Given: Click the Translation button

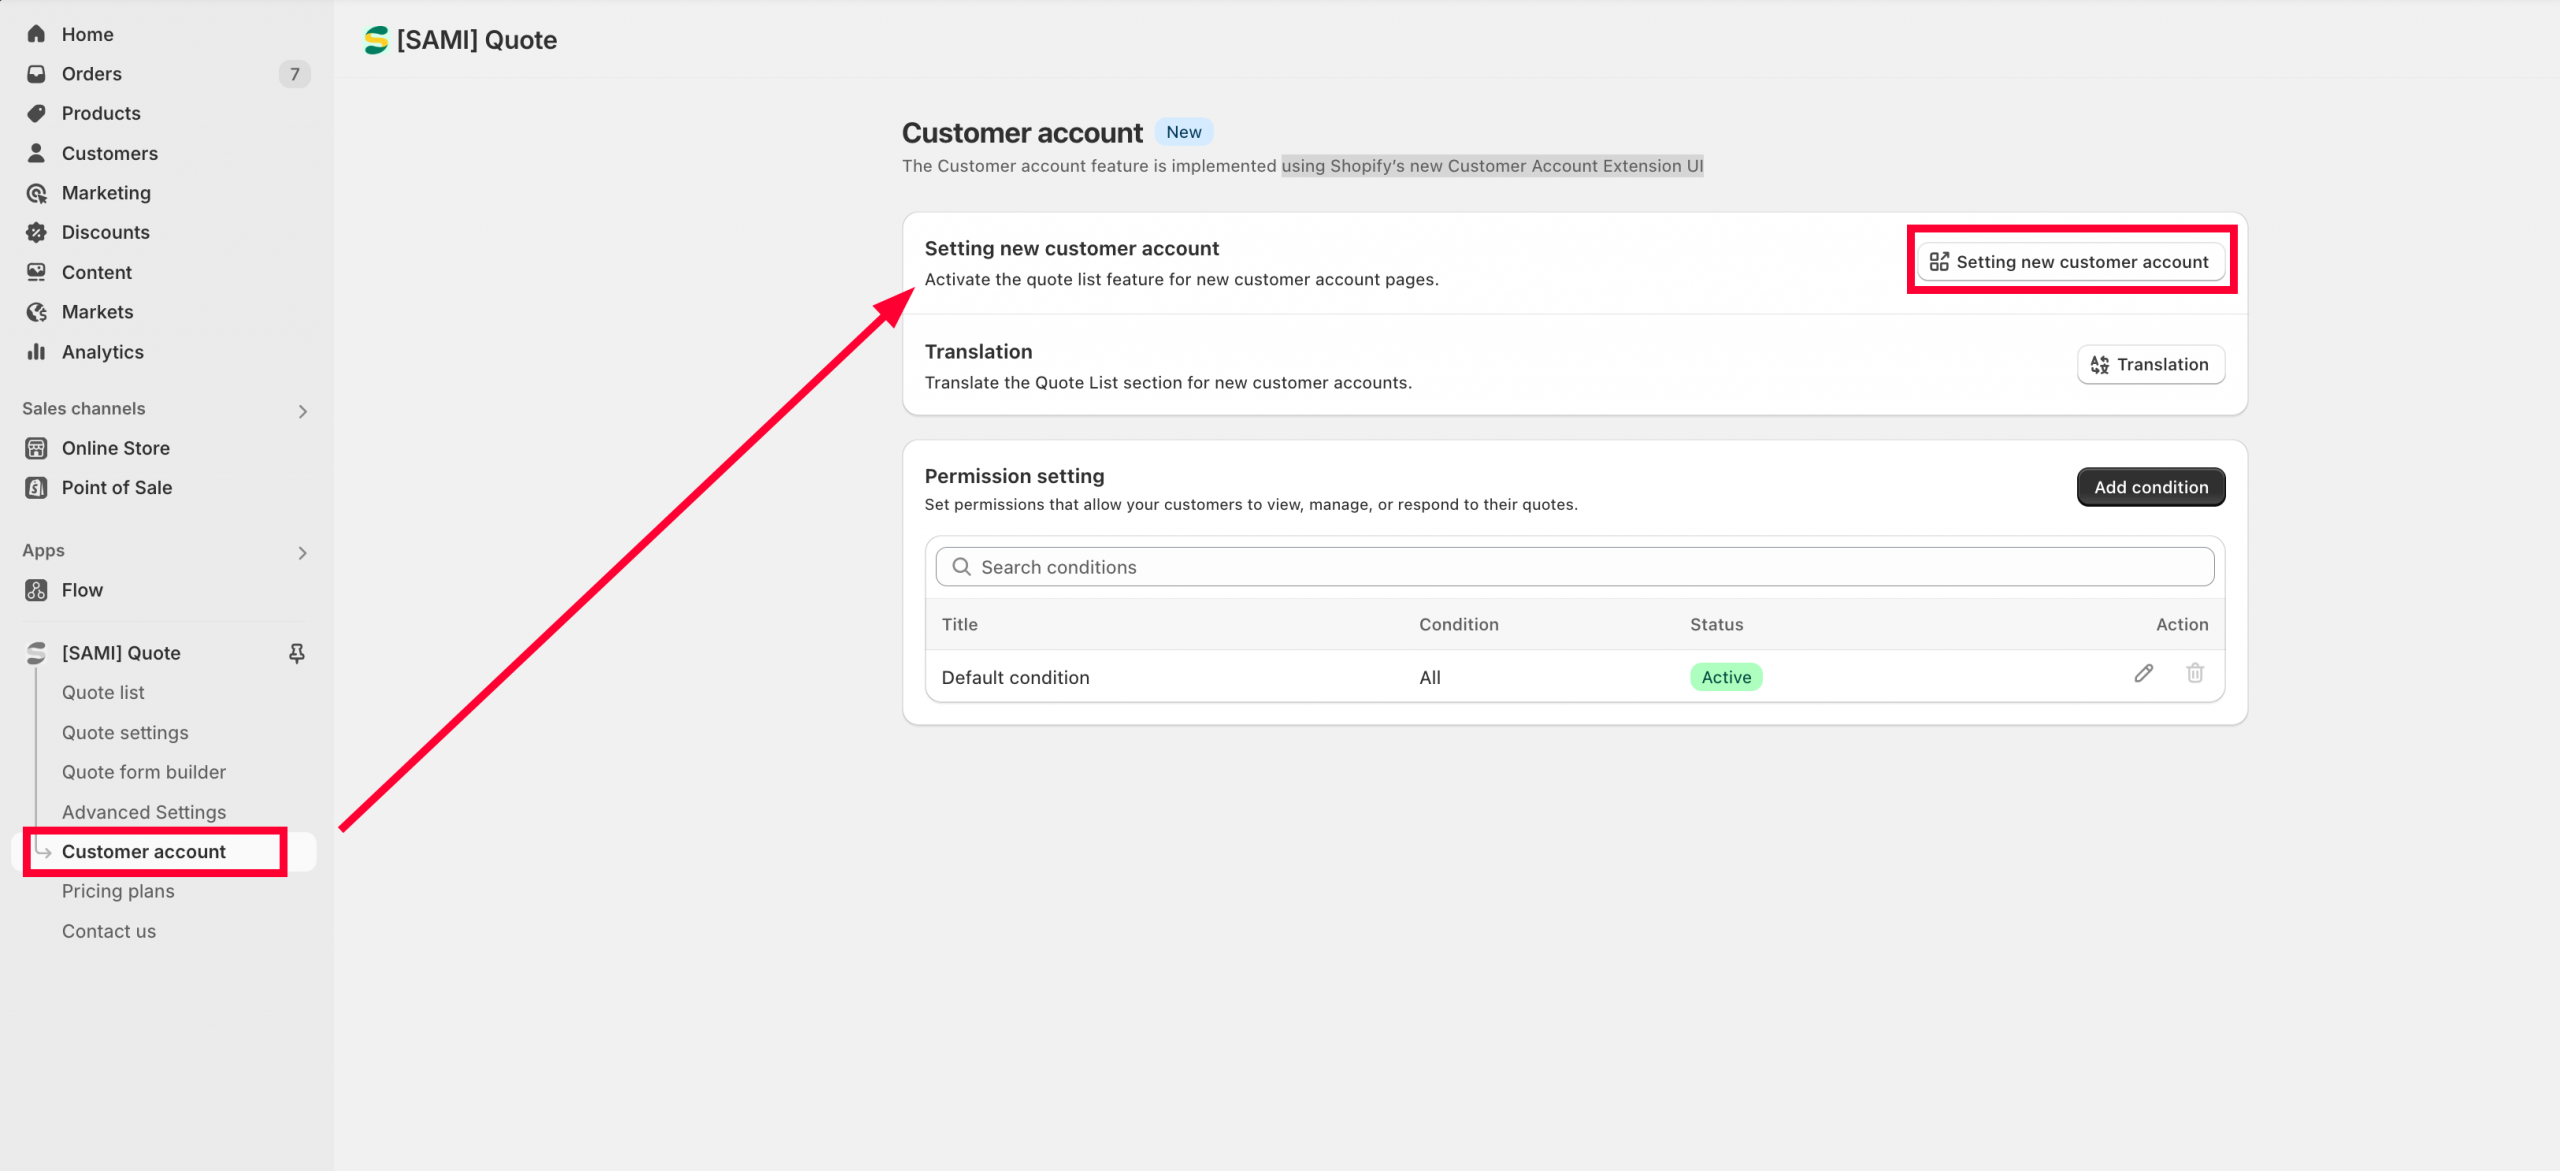Looking at the screenshot, I should point(2151,365).
